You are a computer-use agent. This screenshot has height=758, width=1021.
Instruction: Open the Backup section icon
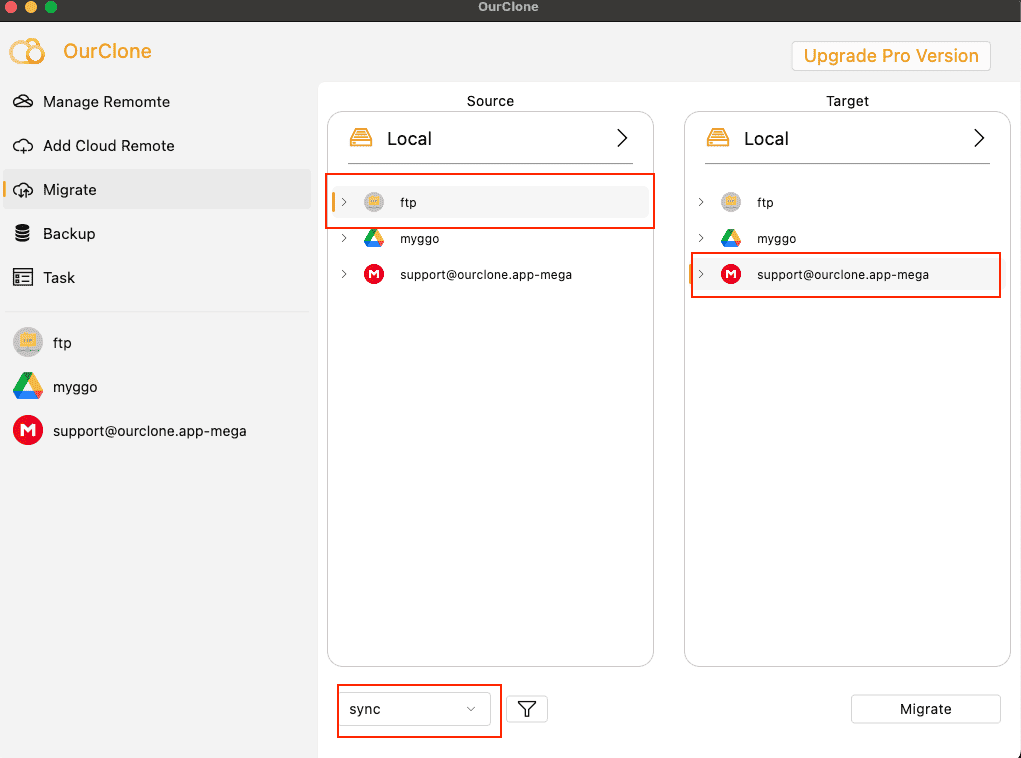point(22,233)
